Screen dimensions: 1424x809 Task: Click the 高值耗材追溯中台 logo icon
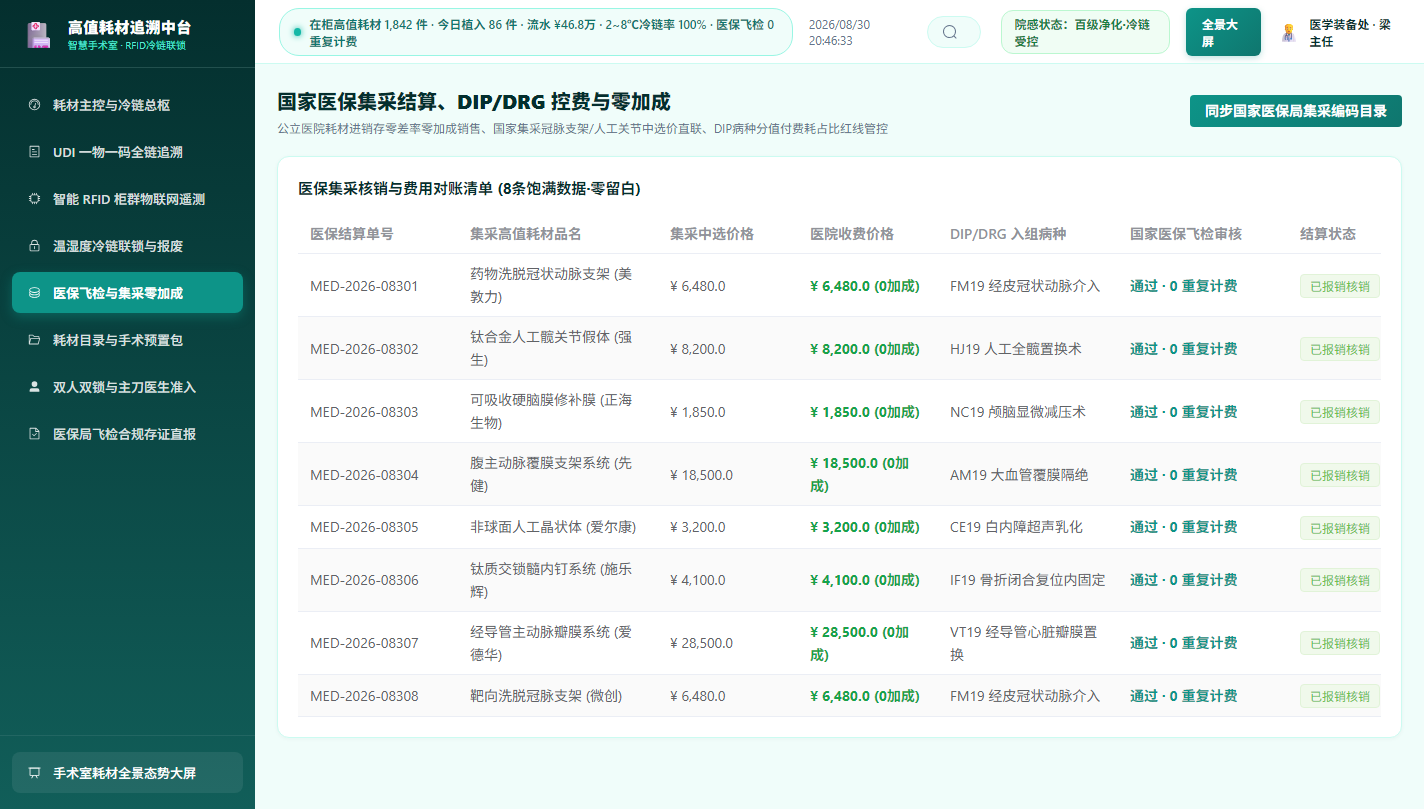click(x=37, y=34)
